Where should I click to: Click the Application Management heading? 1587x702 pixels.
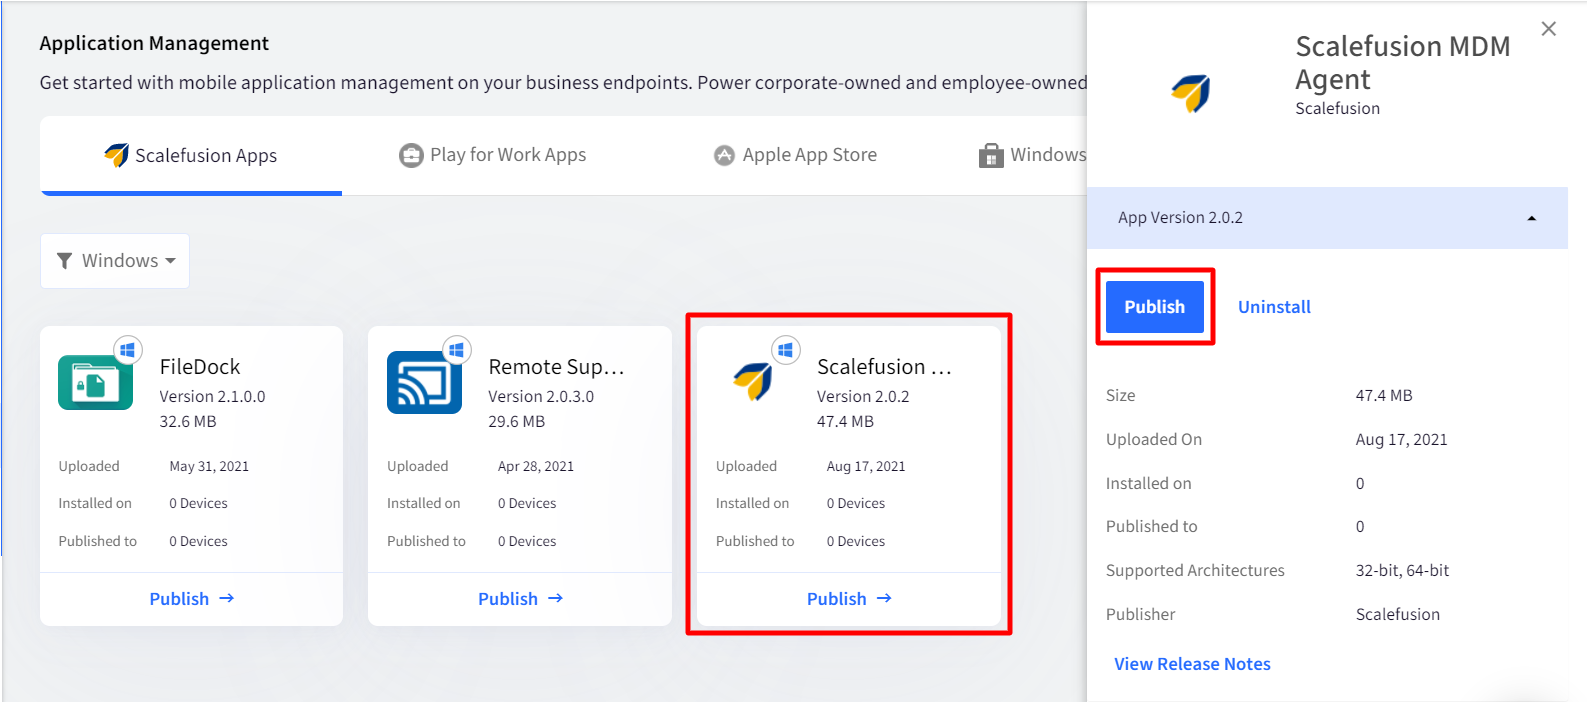[x=154, y=43]
